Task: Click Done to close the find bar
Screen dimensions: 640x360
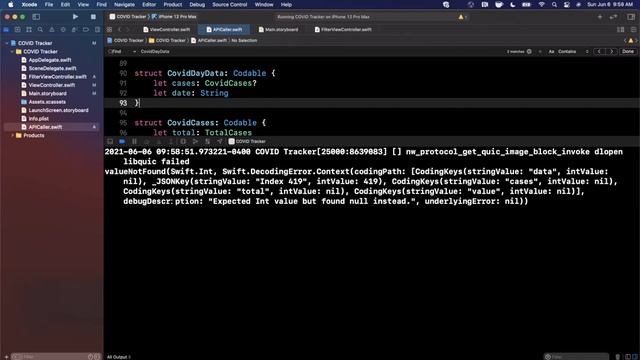Action: click(628, 51)
